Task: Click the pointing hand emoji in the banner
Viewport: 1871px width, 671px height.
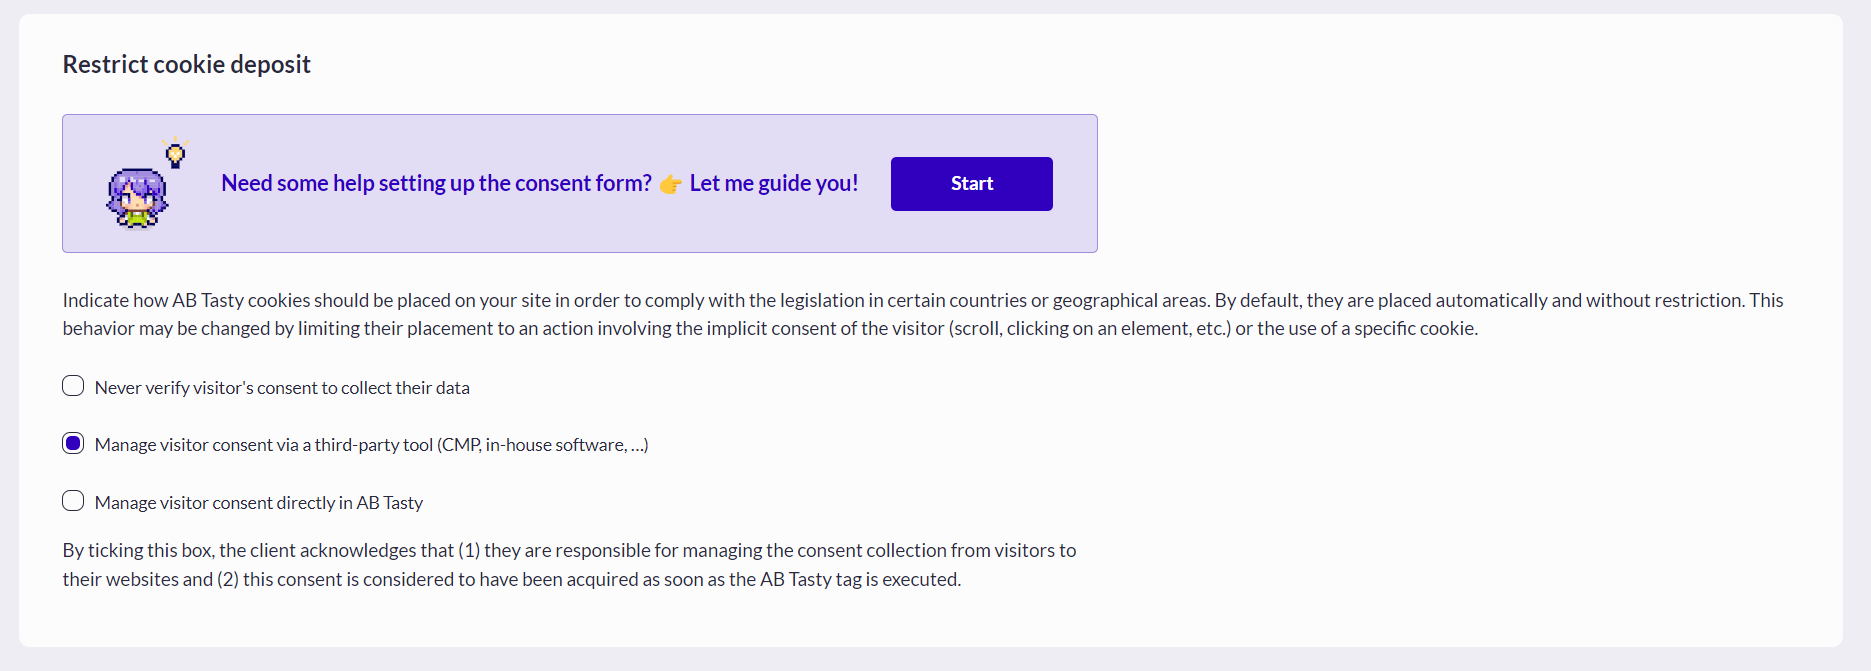Action: click(670, 184)
